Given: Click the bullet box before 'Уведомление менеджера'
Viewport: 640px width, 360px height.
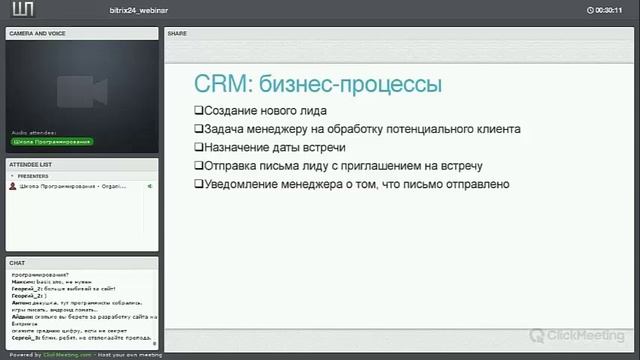Looking at the screenshot, I should pos(198,184).
